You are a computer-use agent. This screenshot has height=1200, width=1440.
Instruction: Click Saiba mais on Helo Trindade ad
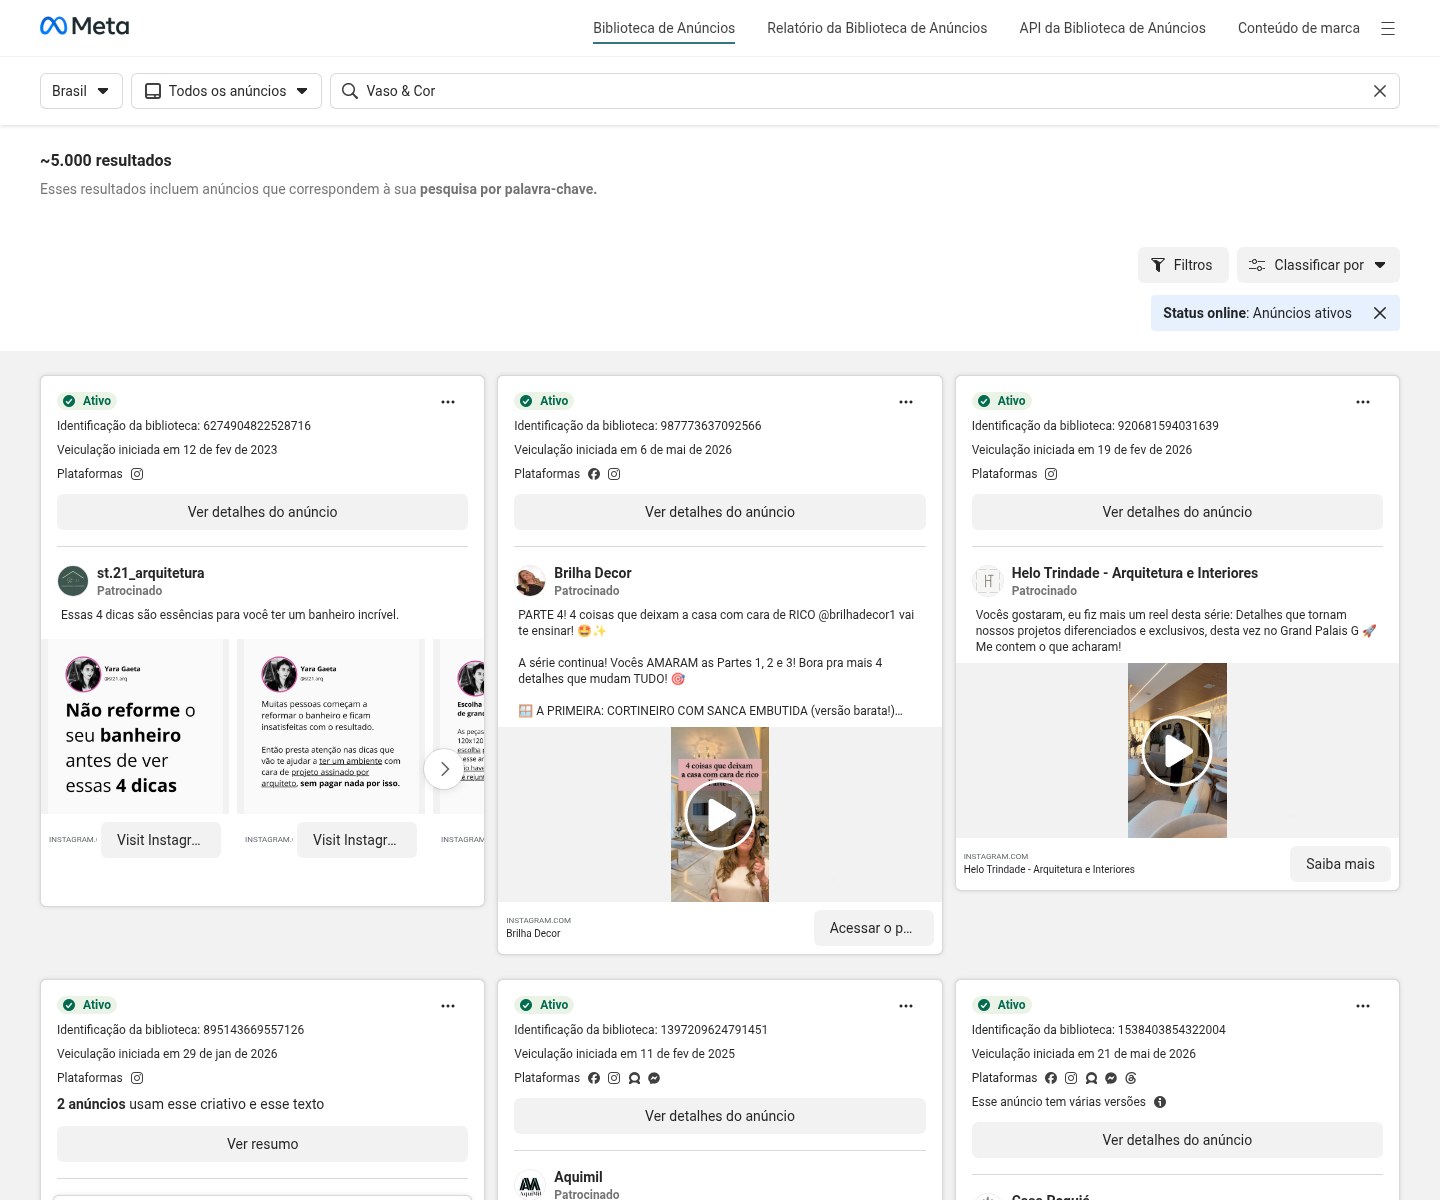[x=1340, y=864]
